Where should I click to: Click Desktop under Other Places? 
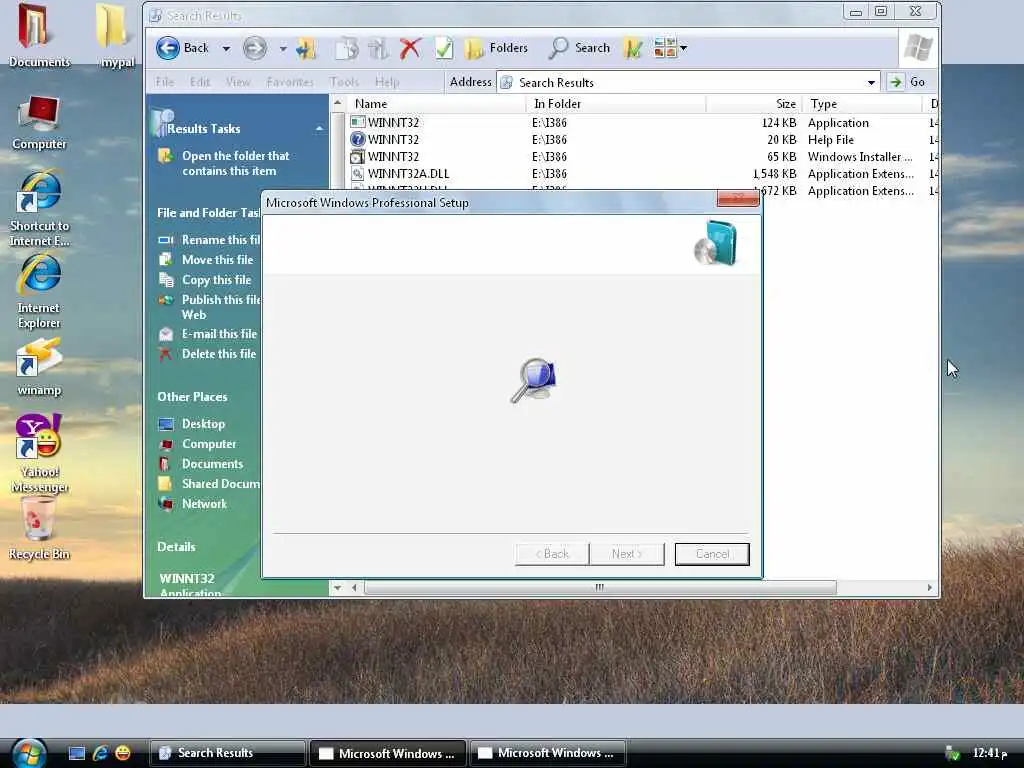203,424
